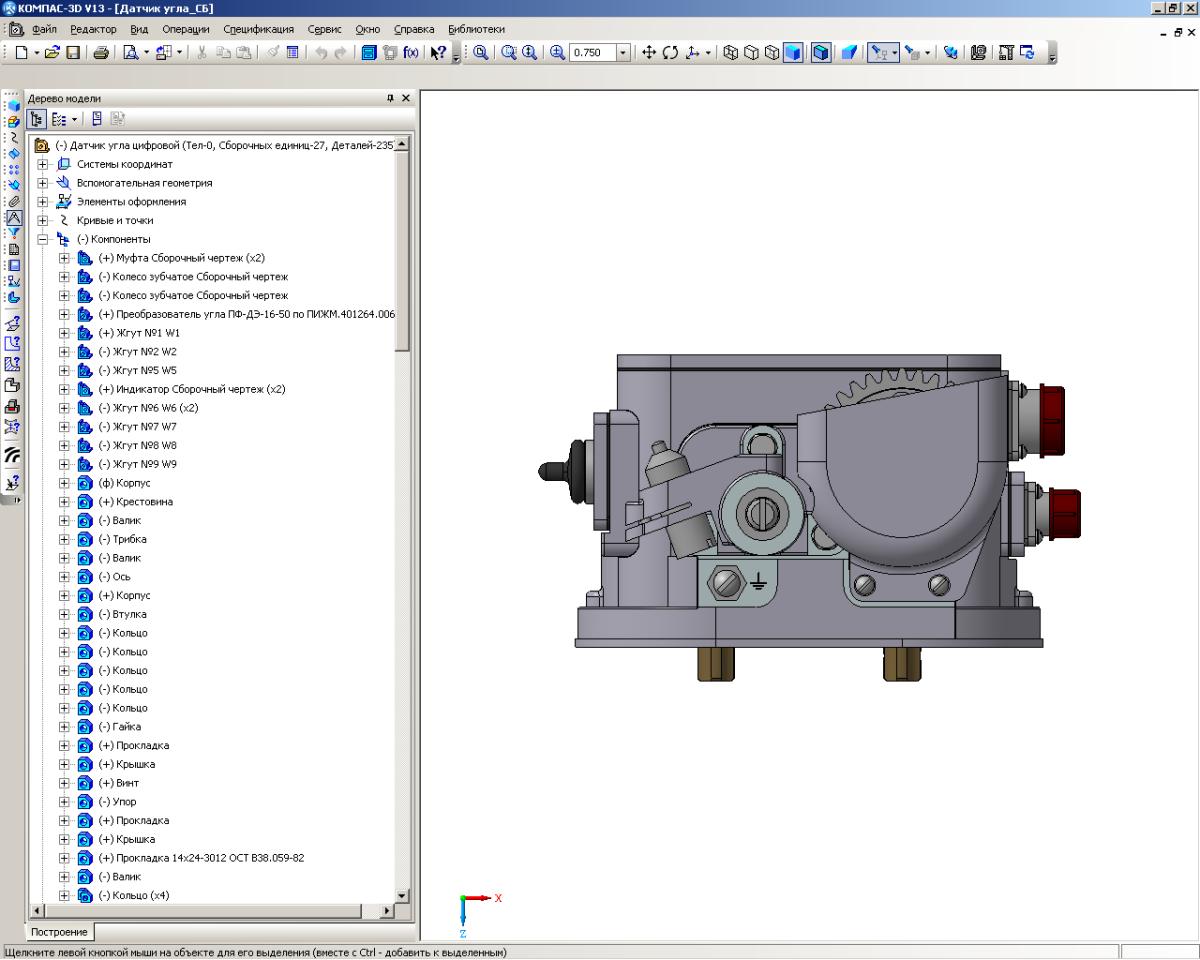1200x960 pixels.
Task: Toggle shaded-with-edges display mode
Action: click(820, 53)
